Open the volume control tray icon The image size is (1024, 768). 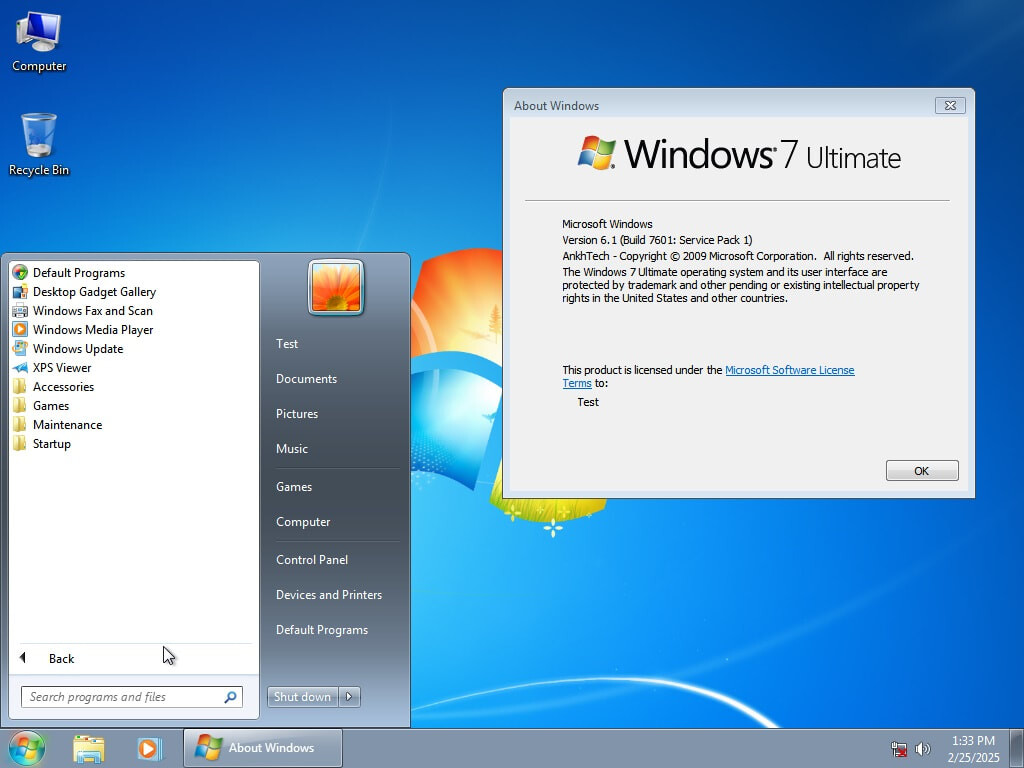[x=923, y=749]
